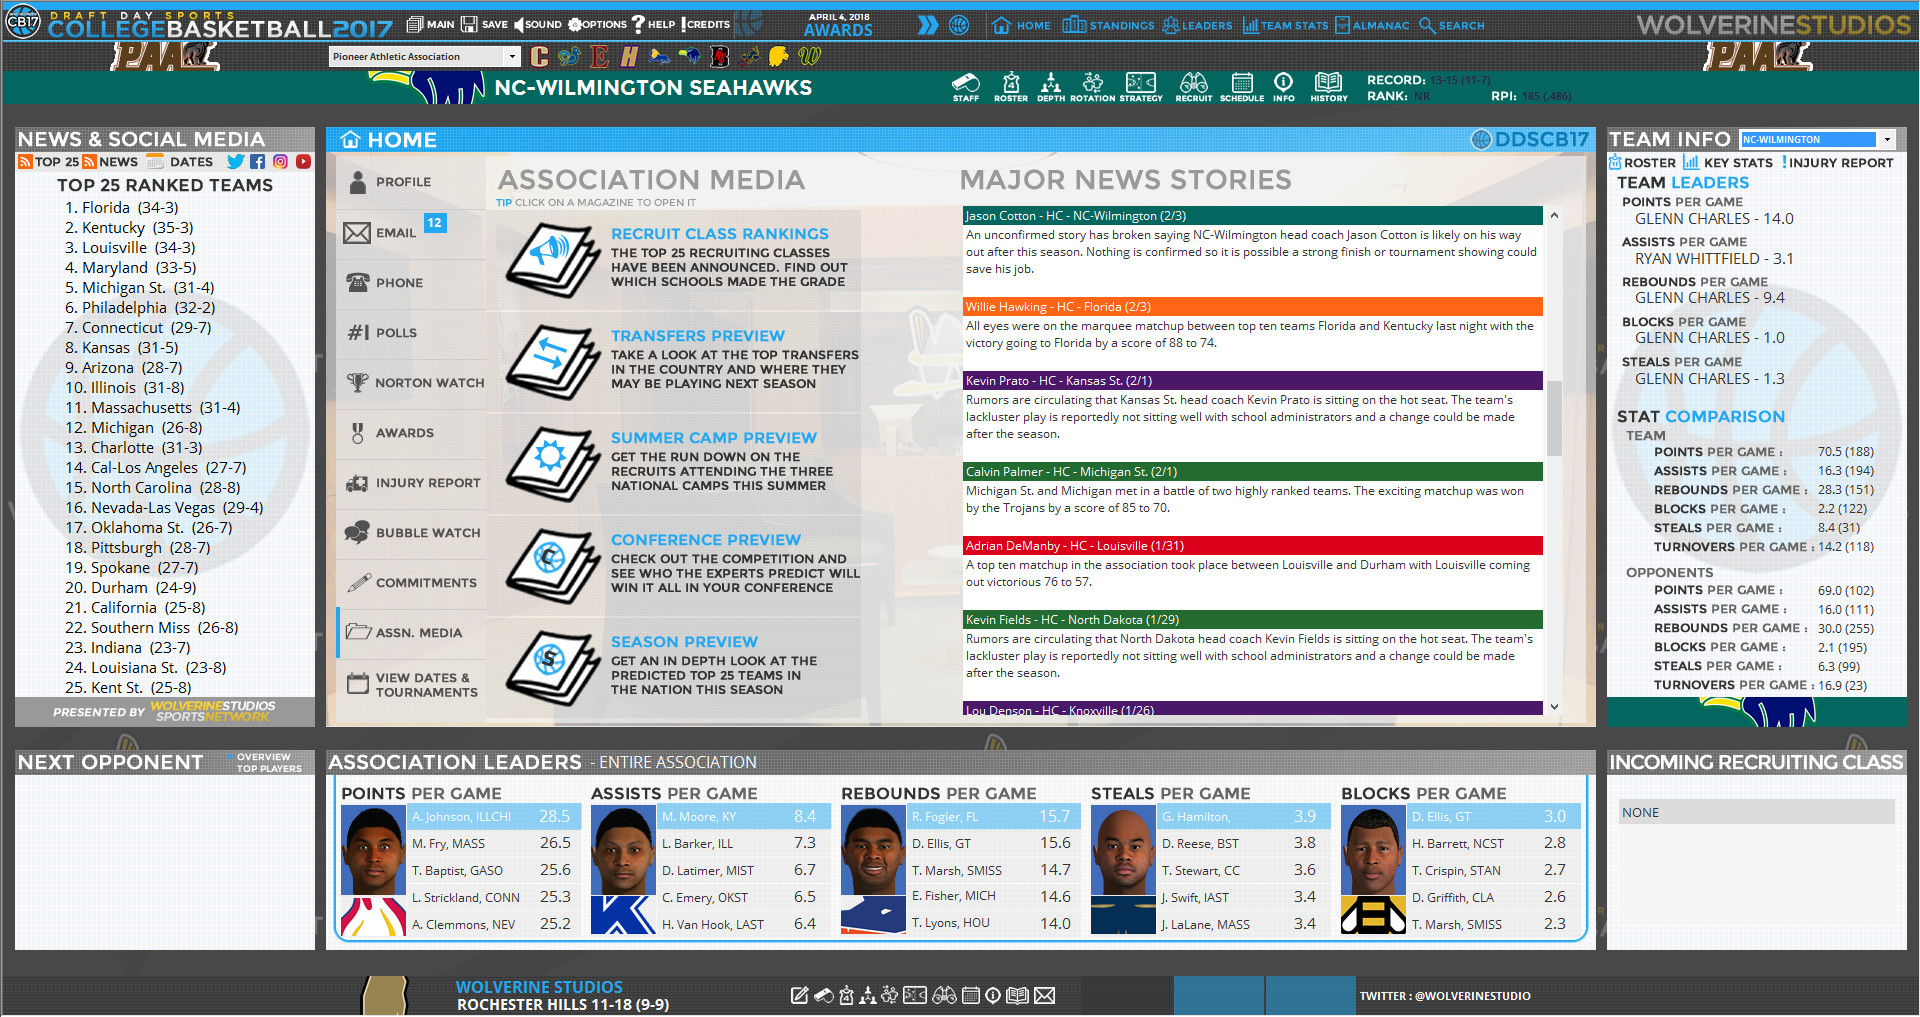Select the Strategy court icon
Image resolution: width=1920 pixels, height=1017 pixels.
pos(1141,87)
